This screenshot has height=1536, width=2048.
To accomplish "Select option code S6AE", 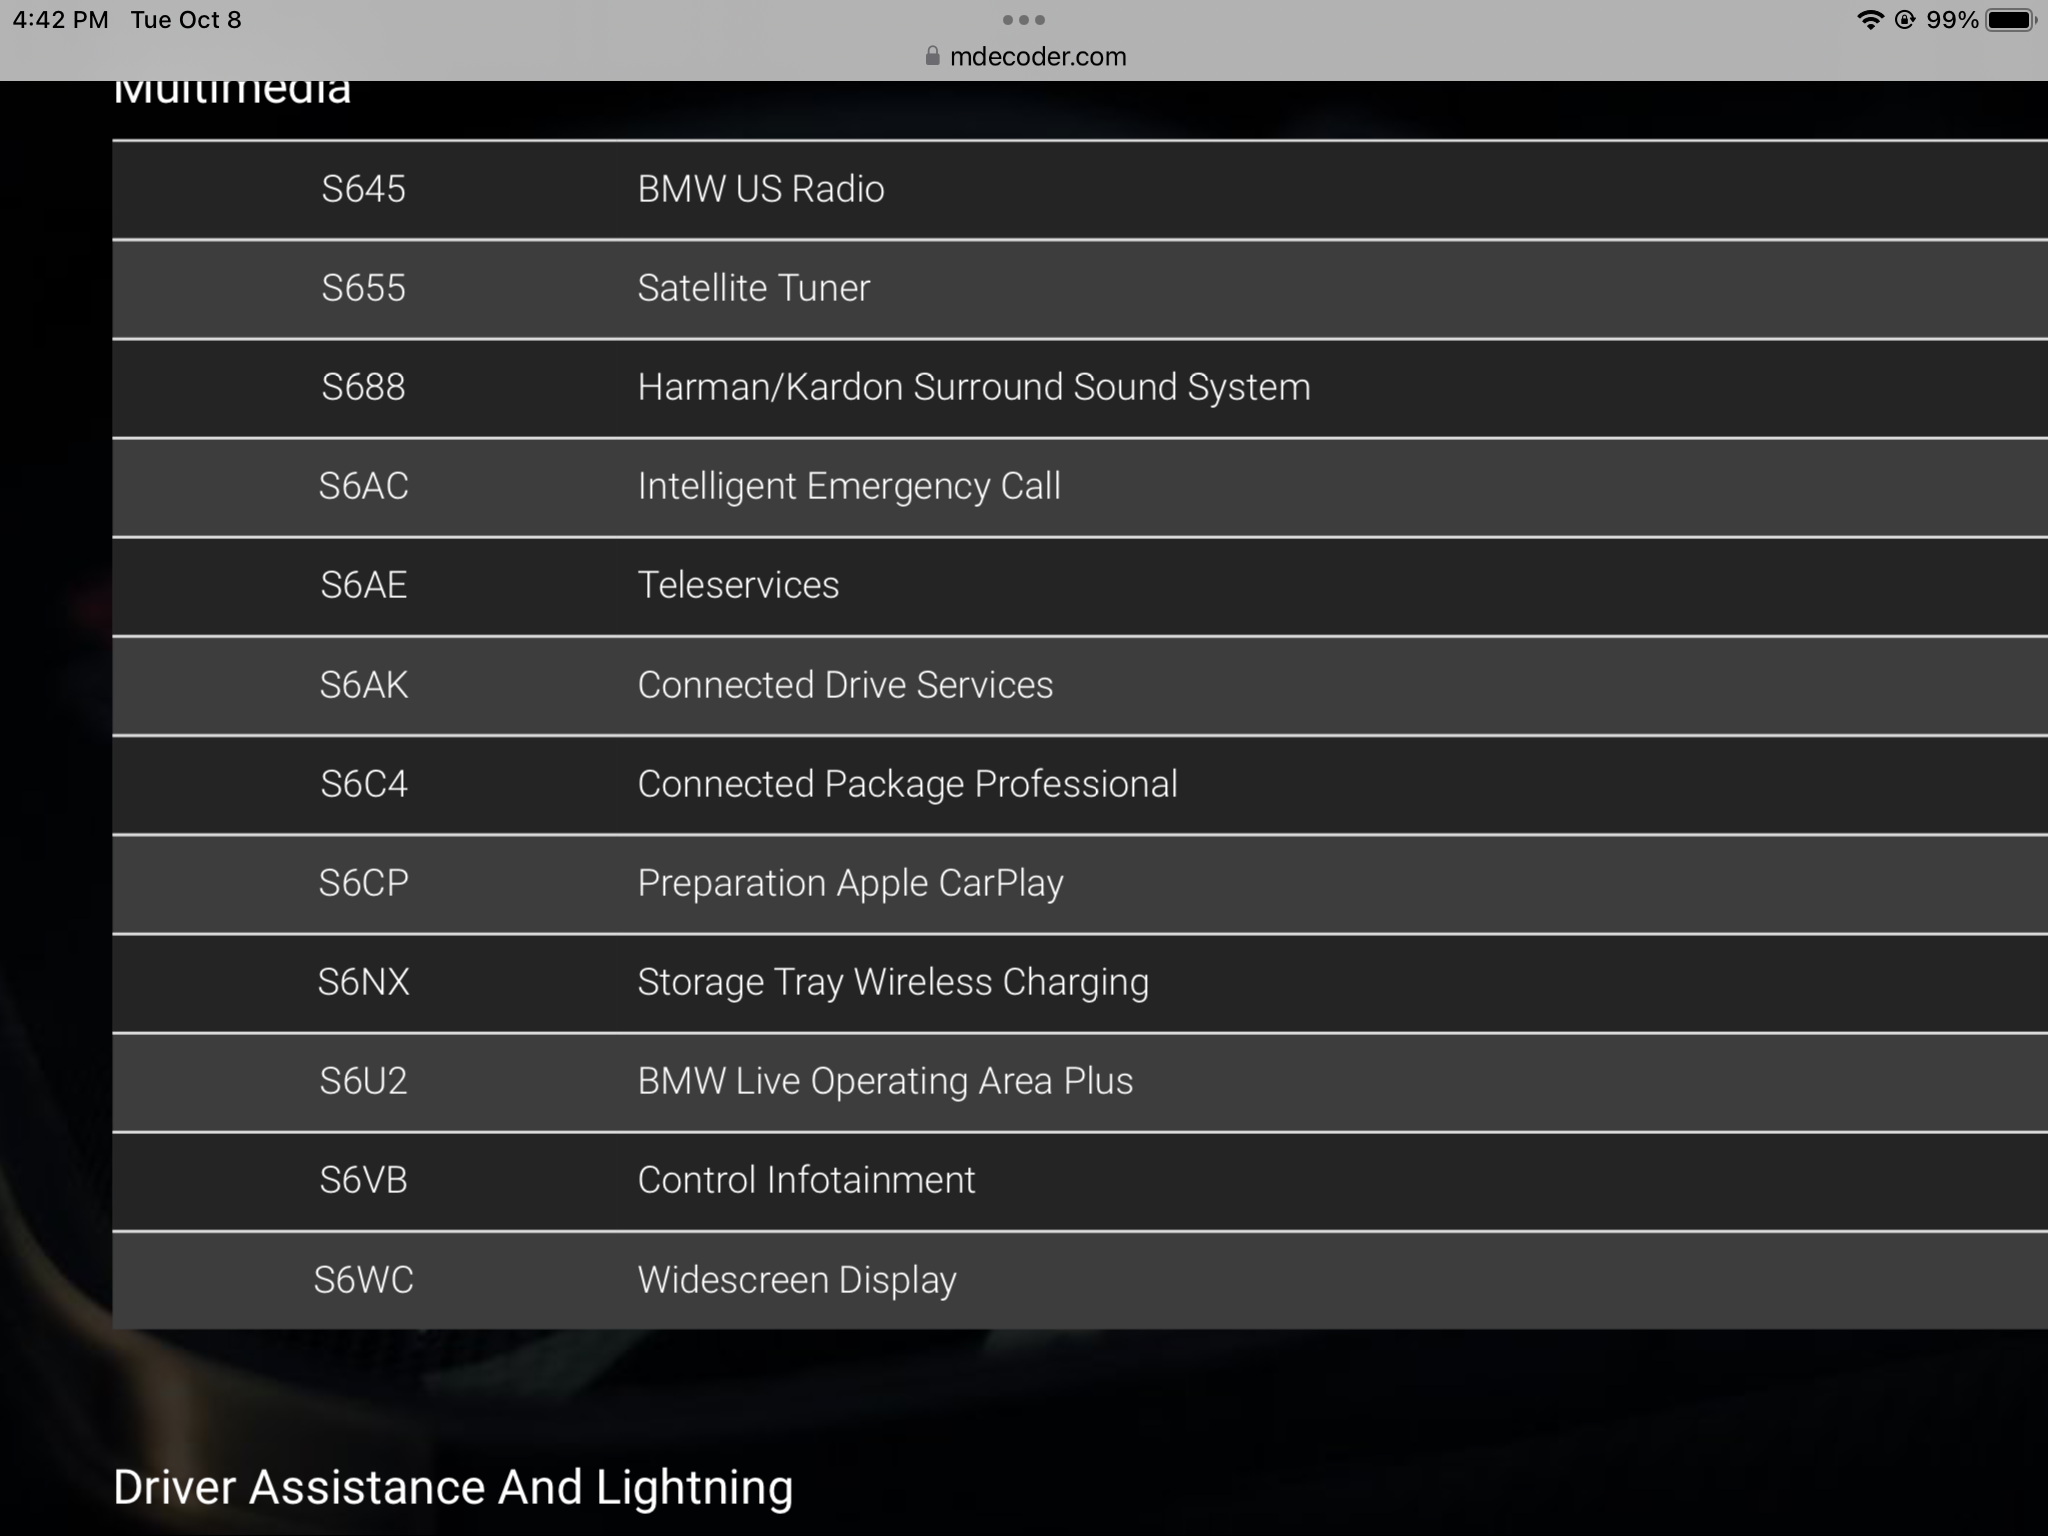I will coord(363,585).
